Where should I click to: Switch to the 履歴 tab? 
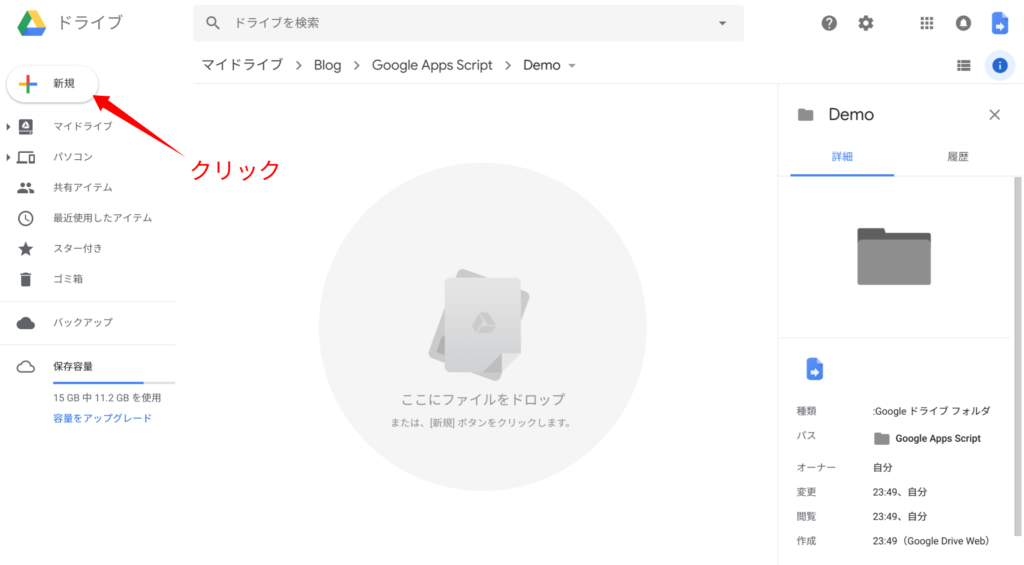(x=957, y=157)
